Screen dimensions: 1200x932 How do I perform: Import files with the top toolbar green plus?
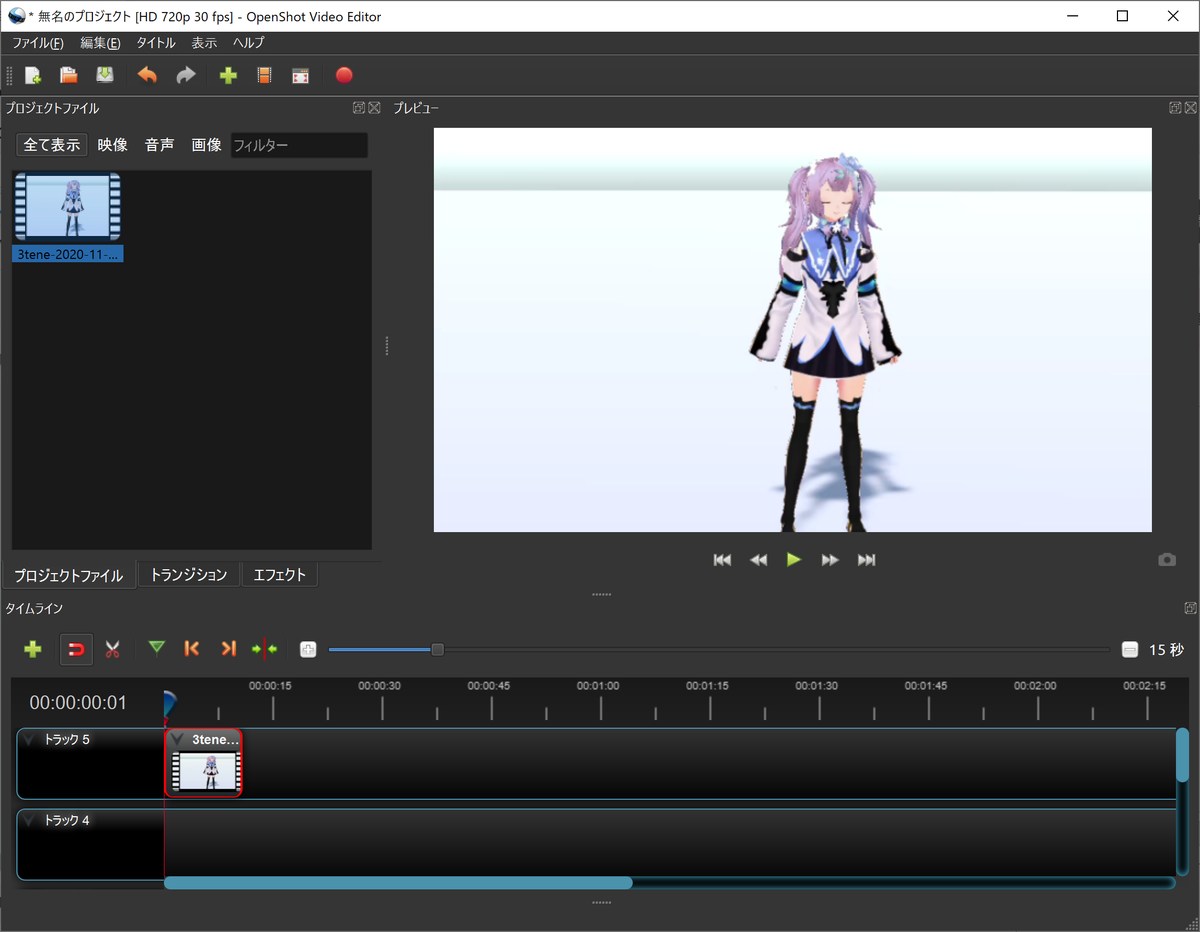[x=228, y=76]
